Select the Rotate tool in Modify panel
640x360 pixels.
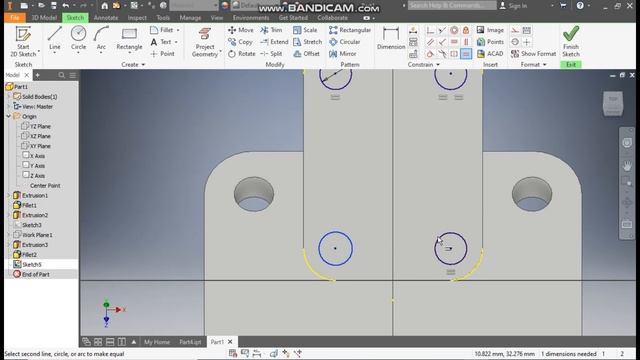(242, 53)
